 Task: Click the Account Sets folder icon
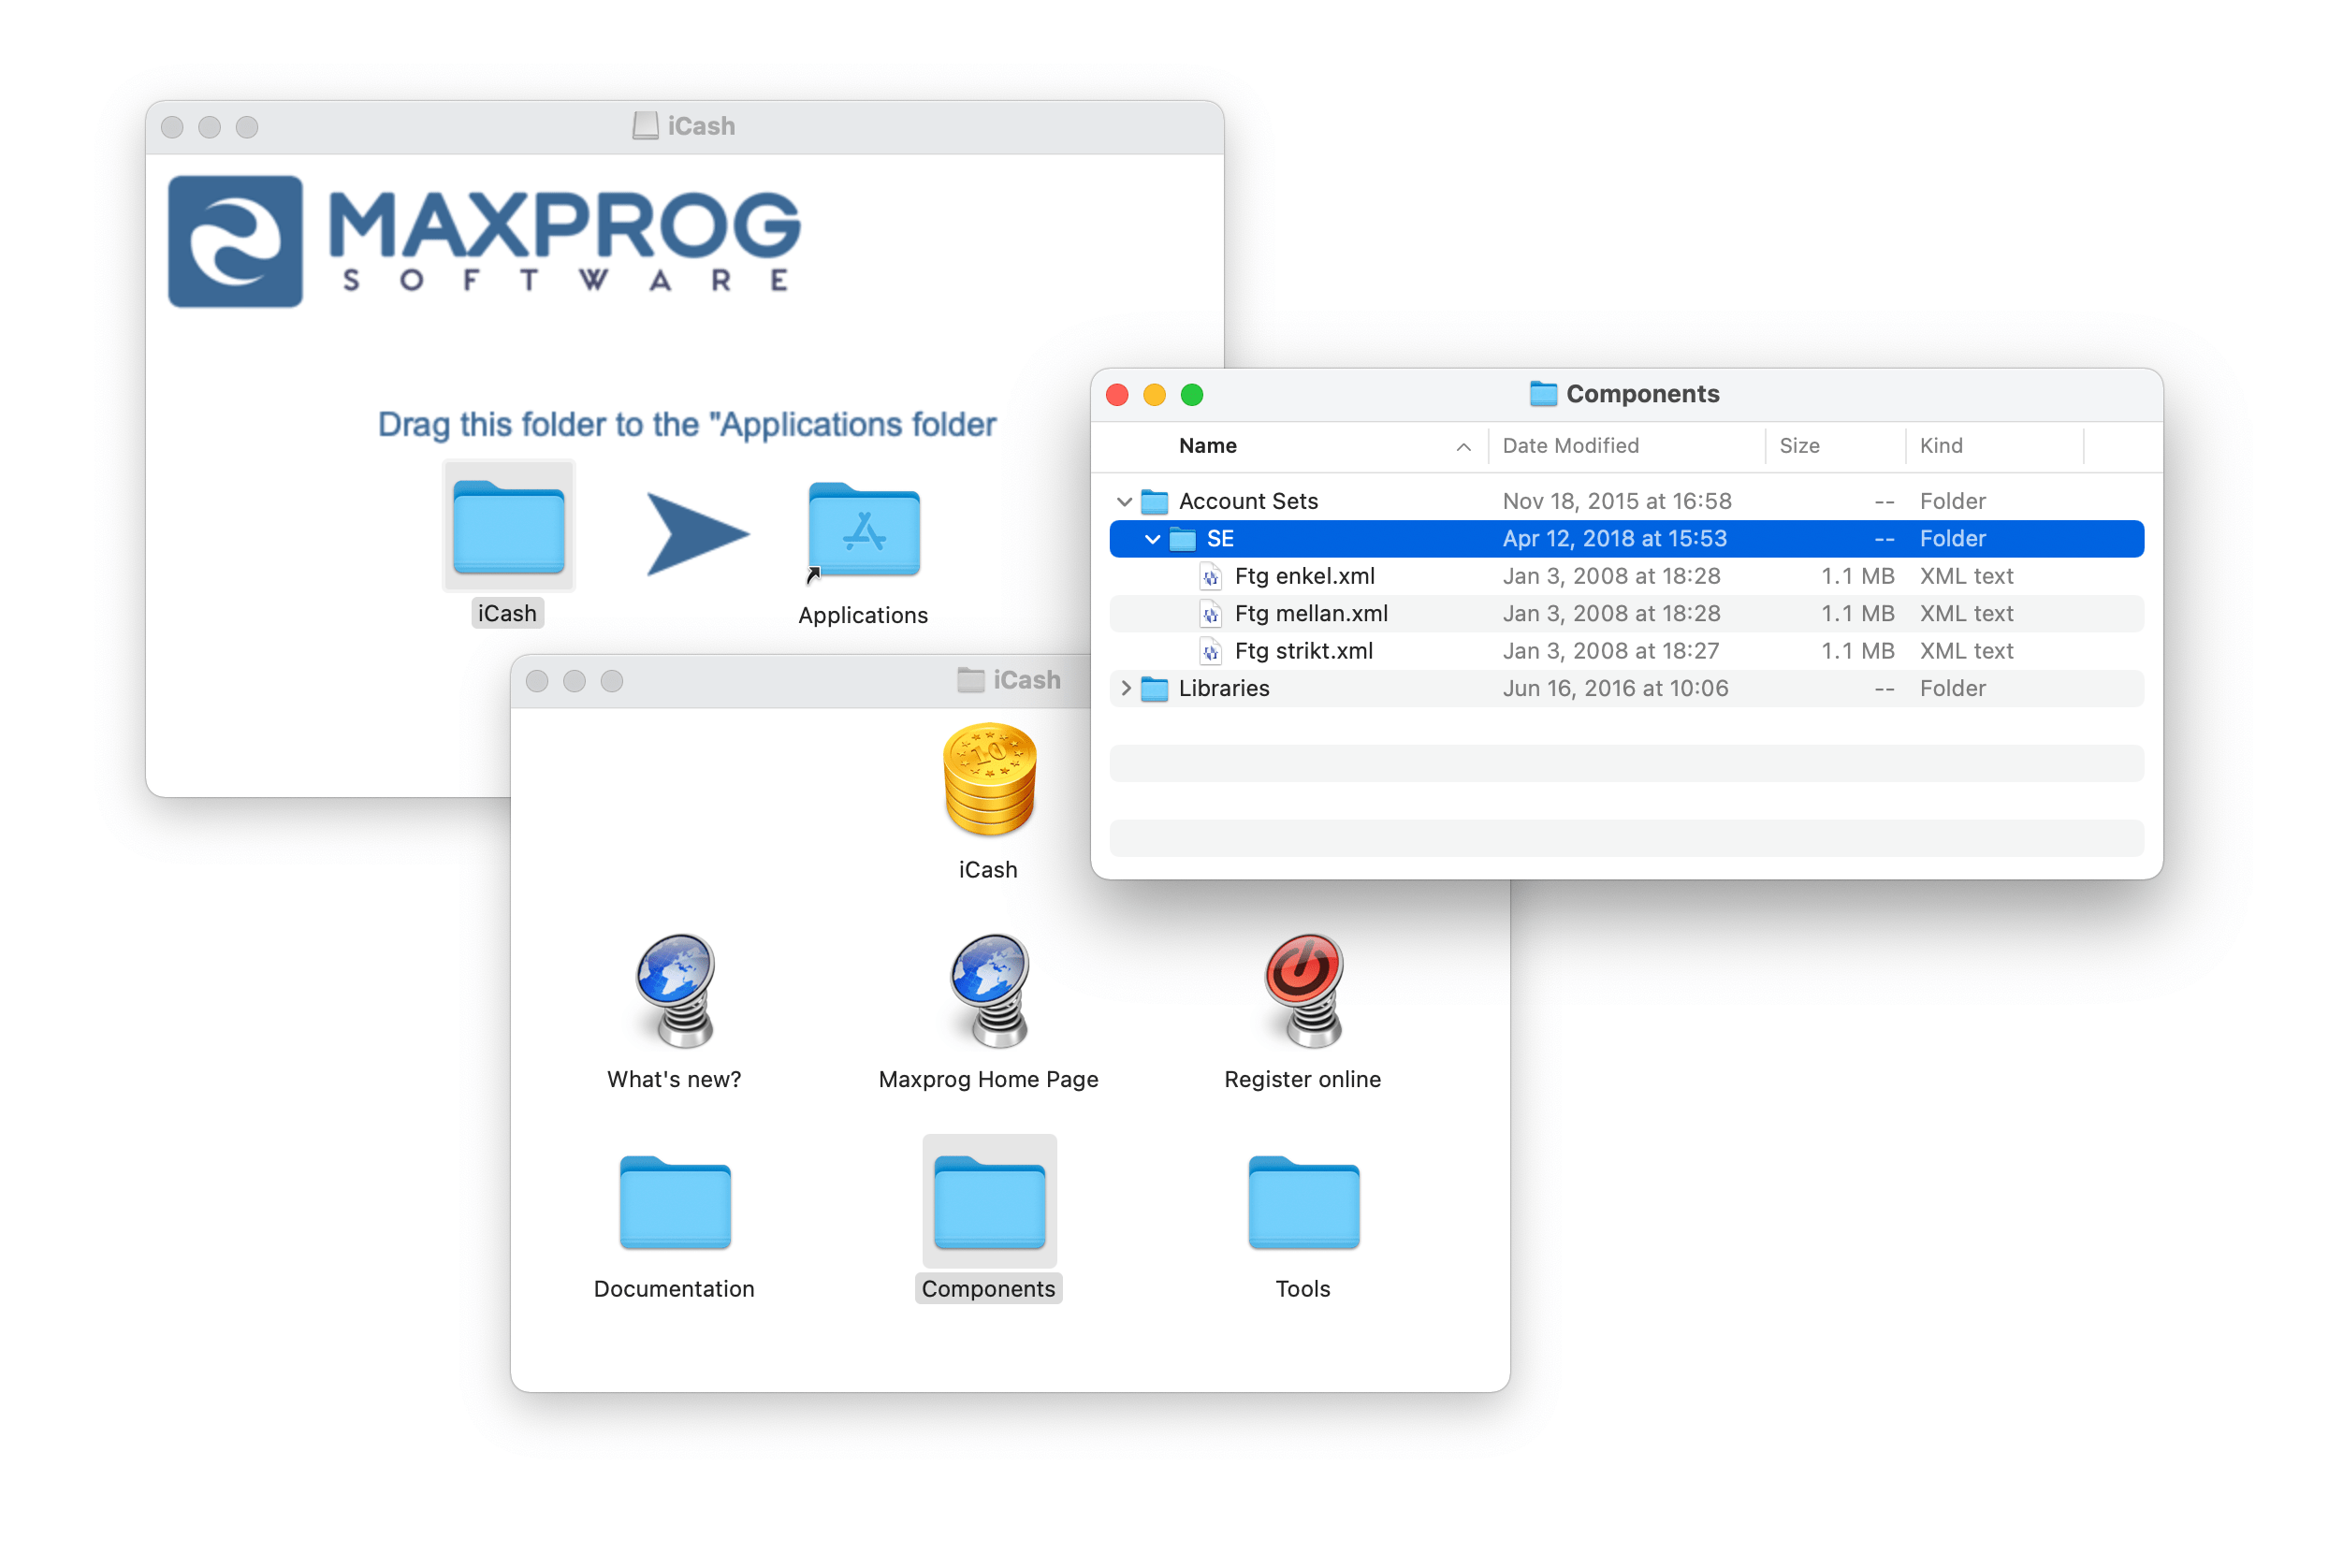tap(1154, 501)
